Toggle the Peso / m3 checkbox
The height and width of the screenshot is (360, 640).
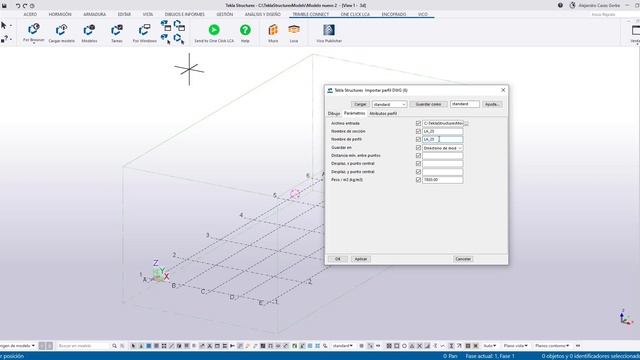pyautogui.click(x=418, y=180)
